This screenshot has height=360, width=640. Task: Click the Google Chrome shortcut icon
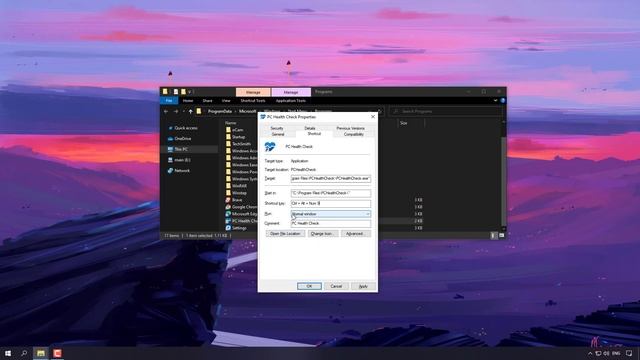click(x=228, y=207)
